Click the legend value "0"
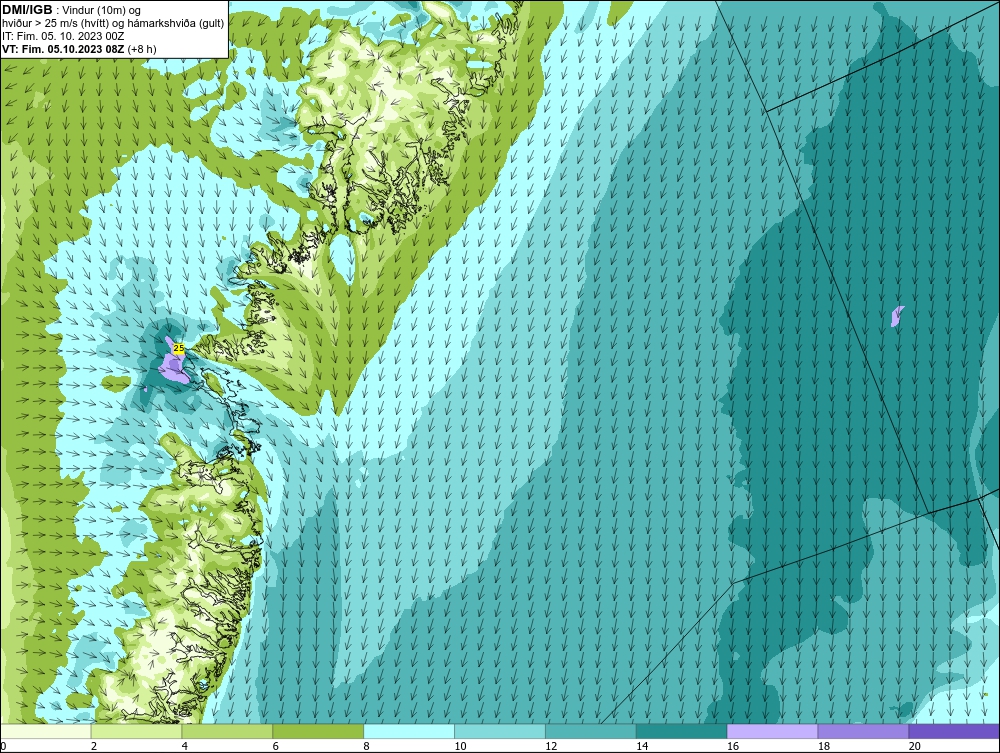 [x=3, y=746]
